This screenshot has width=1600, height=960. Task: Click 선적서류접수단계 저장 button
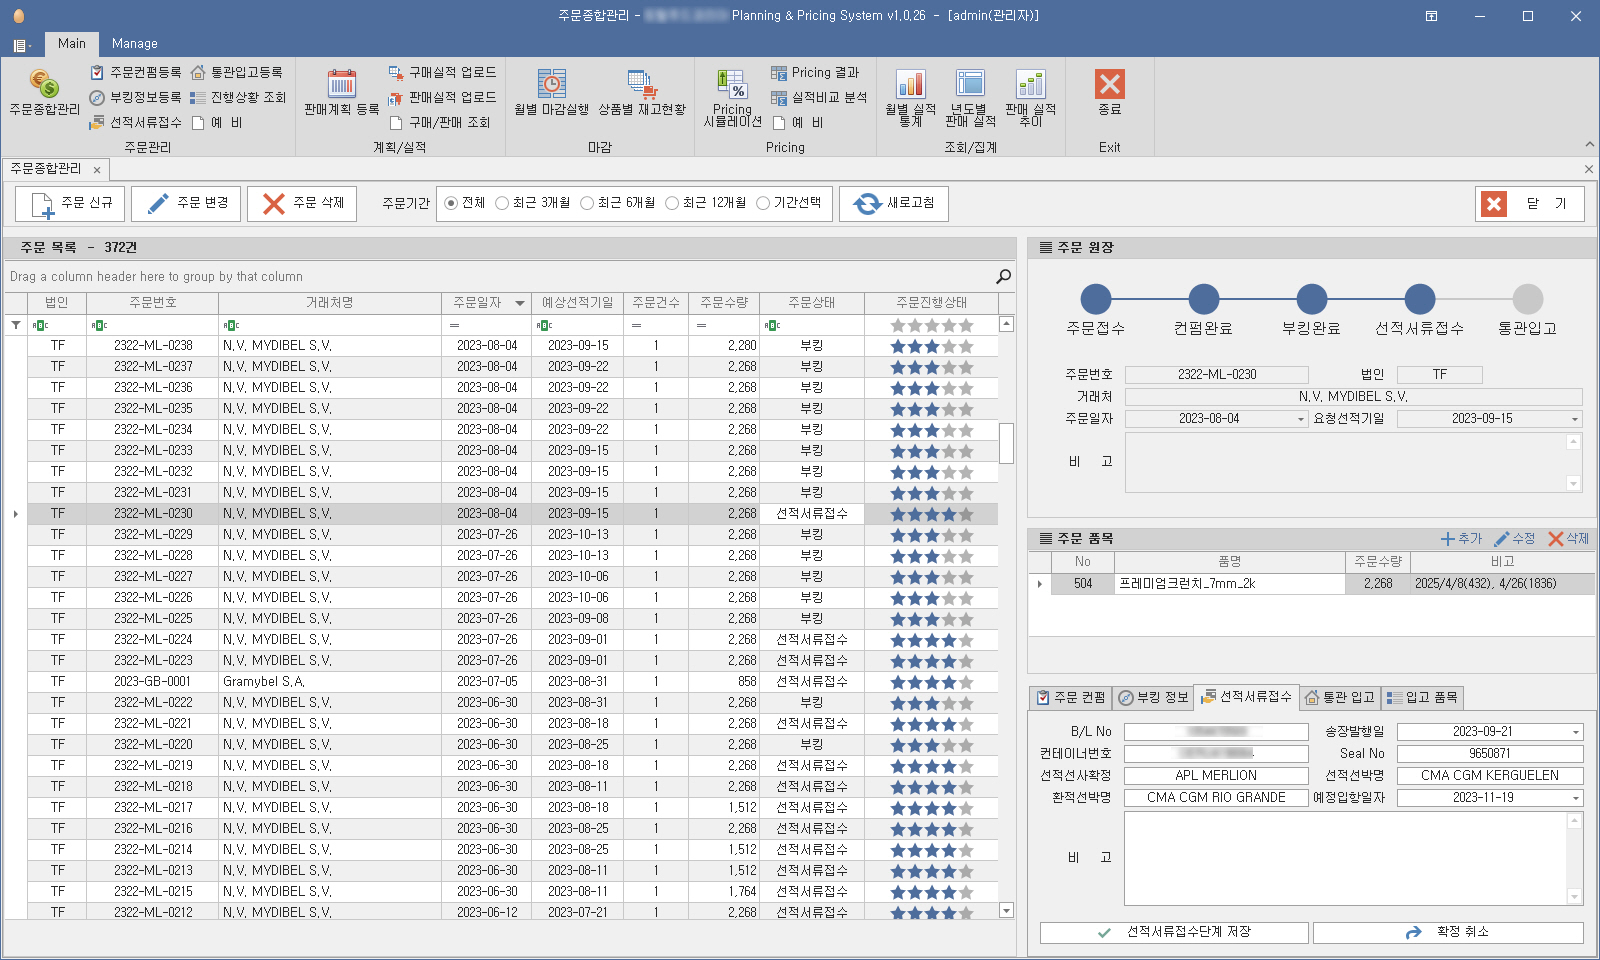tap(1174, 932)
